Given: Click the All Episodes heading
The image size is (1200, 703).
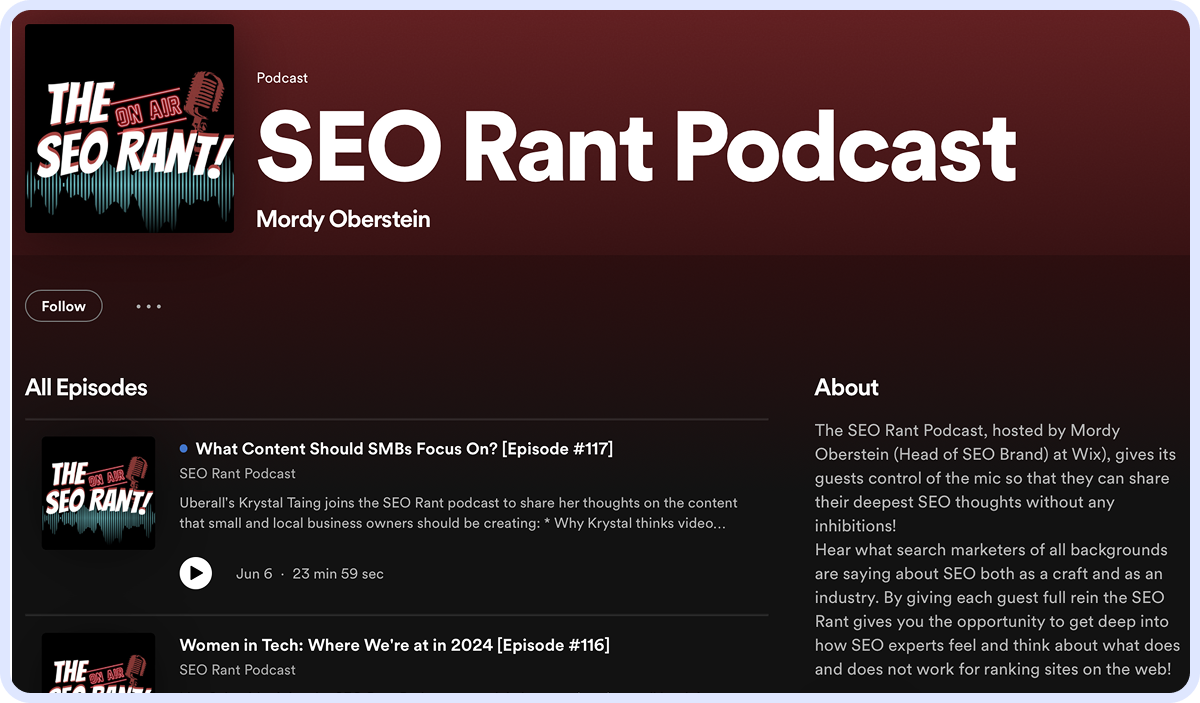Looking at the screenshot, I should tap(86, 388).
